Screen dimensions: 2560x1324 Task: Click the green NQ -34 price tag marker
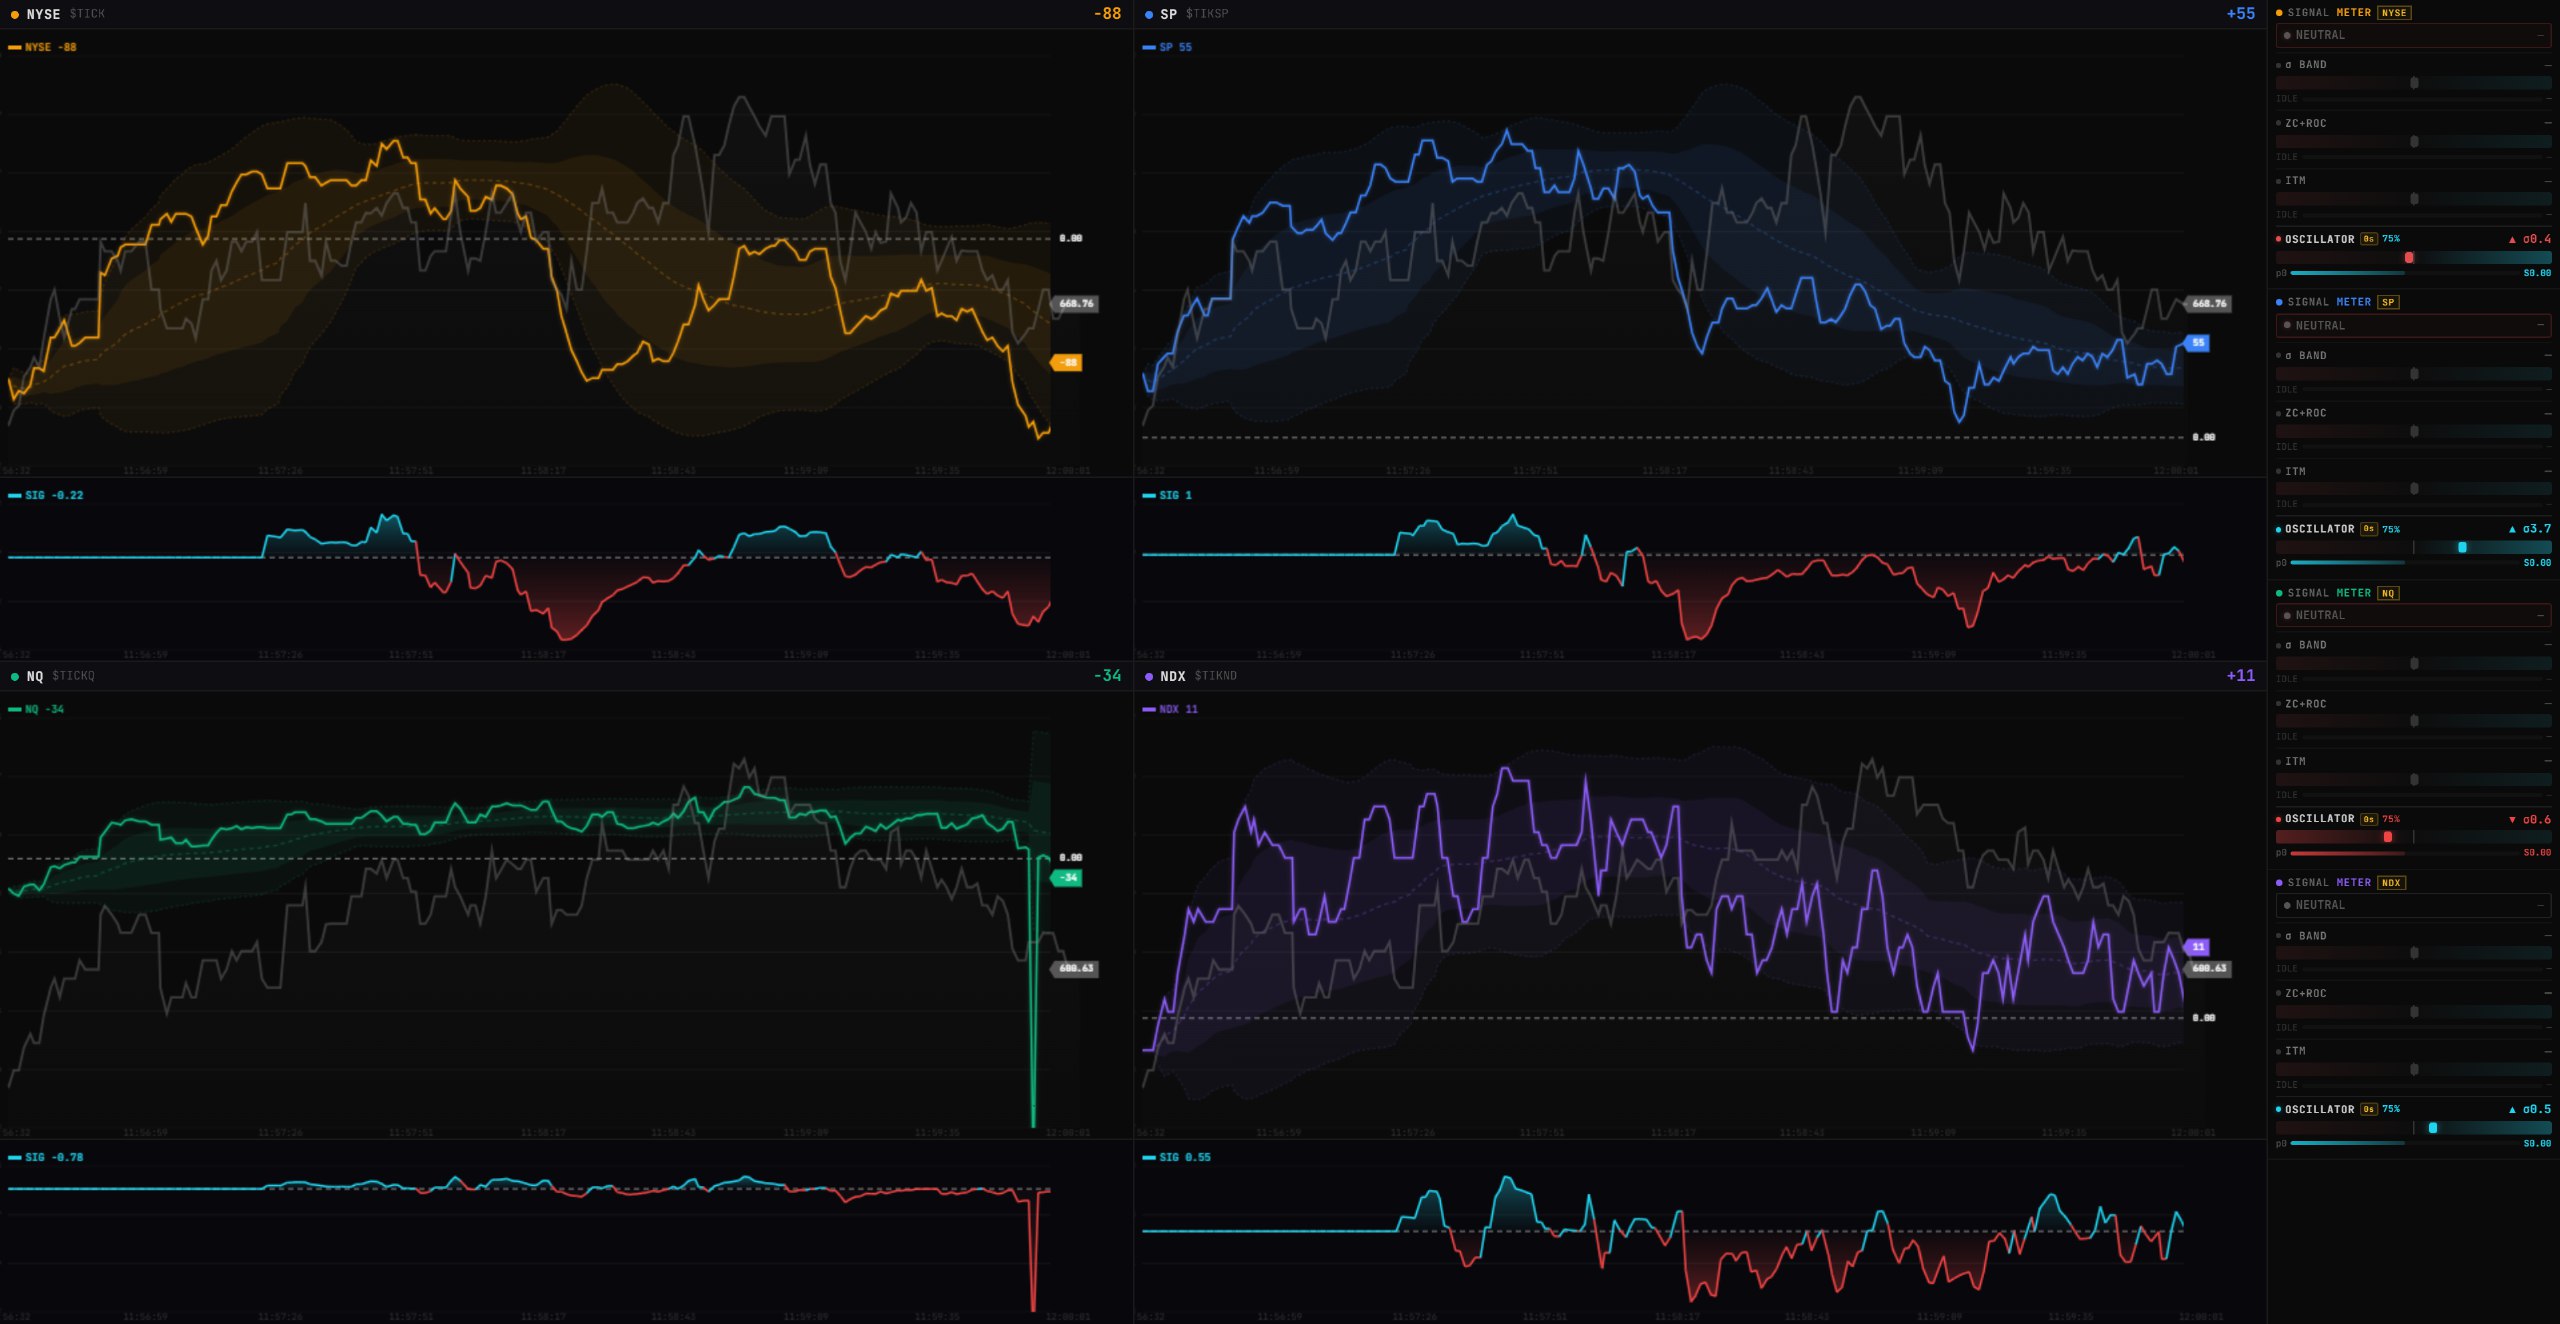(1067, 878)
